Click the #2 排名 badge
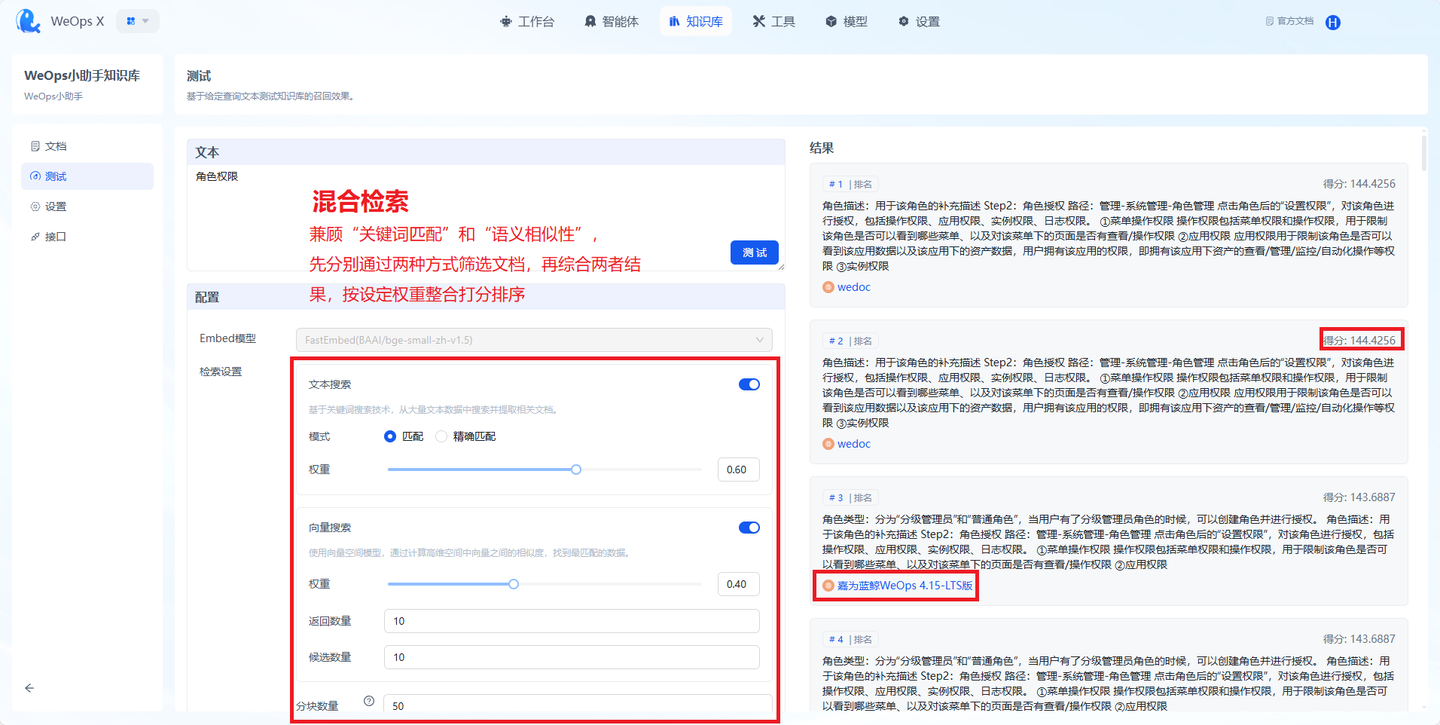Screen dimensions: 1440x725 (x=850, y=341)
